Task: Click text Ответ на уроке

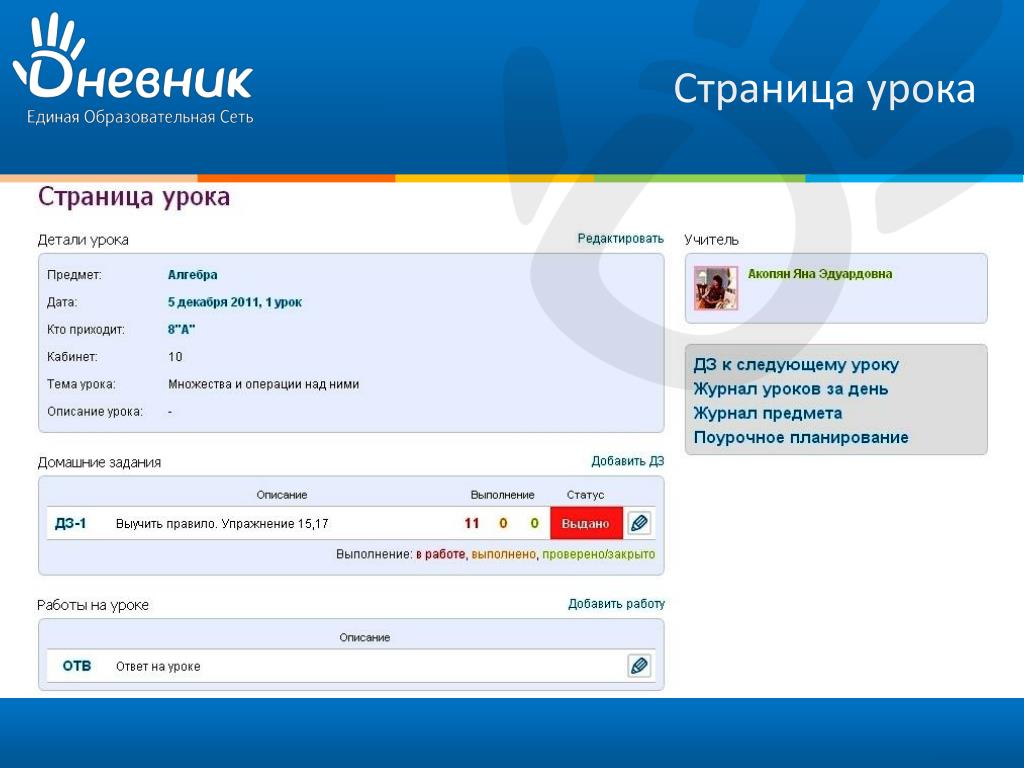Action: 158,666
